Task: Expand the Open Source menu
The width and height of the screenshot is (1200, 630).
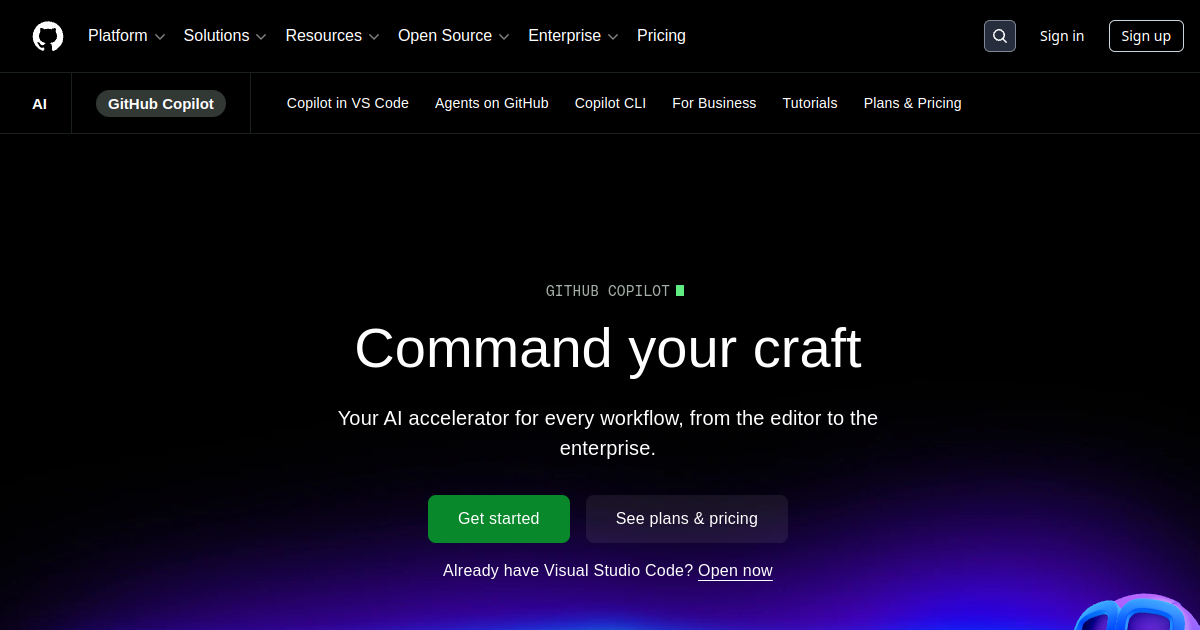Action: click(454, 36)
